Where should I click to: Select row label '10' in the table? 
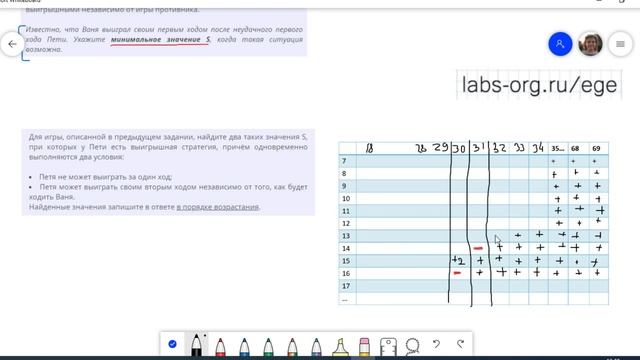346,199
